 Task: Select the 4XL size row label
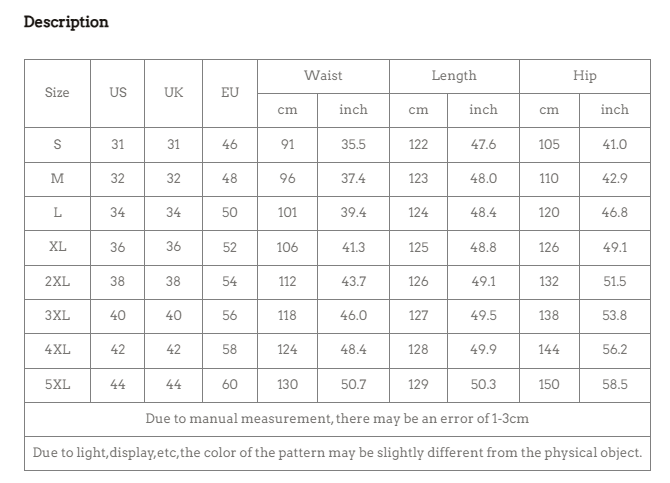[57, 350]
